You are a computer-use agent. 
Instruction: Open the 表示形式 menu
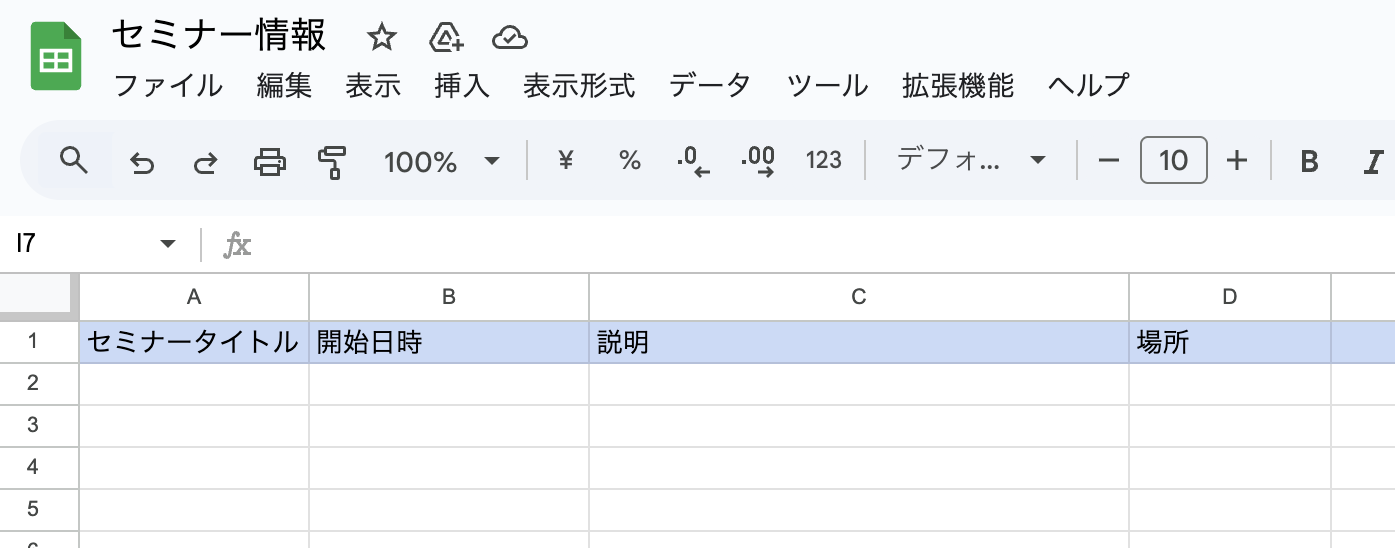pos(579,86)
